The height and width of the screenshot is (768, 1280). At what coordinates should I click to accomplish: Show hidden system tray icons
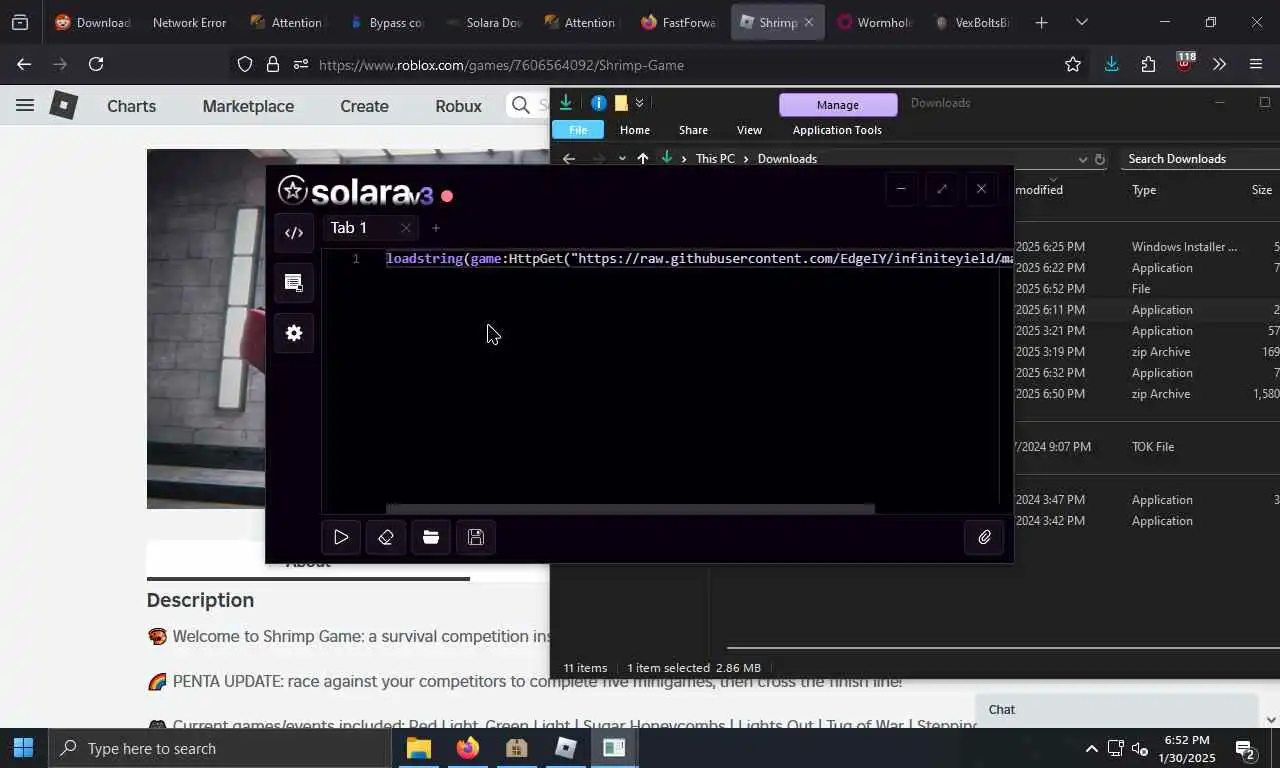(1091, 748)
